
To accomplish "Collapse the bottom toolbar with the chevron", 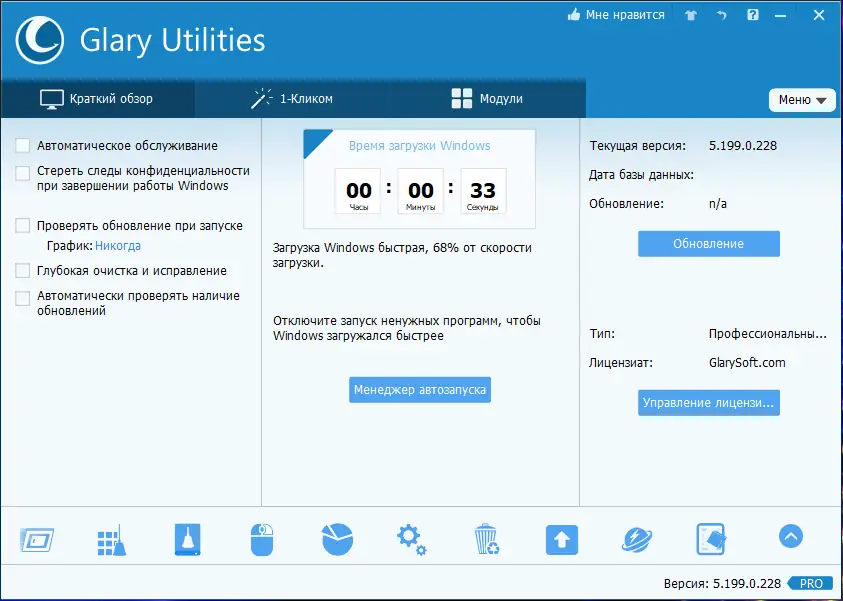I will click(x=790, y=537).
